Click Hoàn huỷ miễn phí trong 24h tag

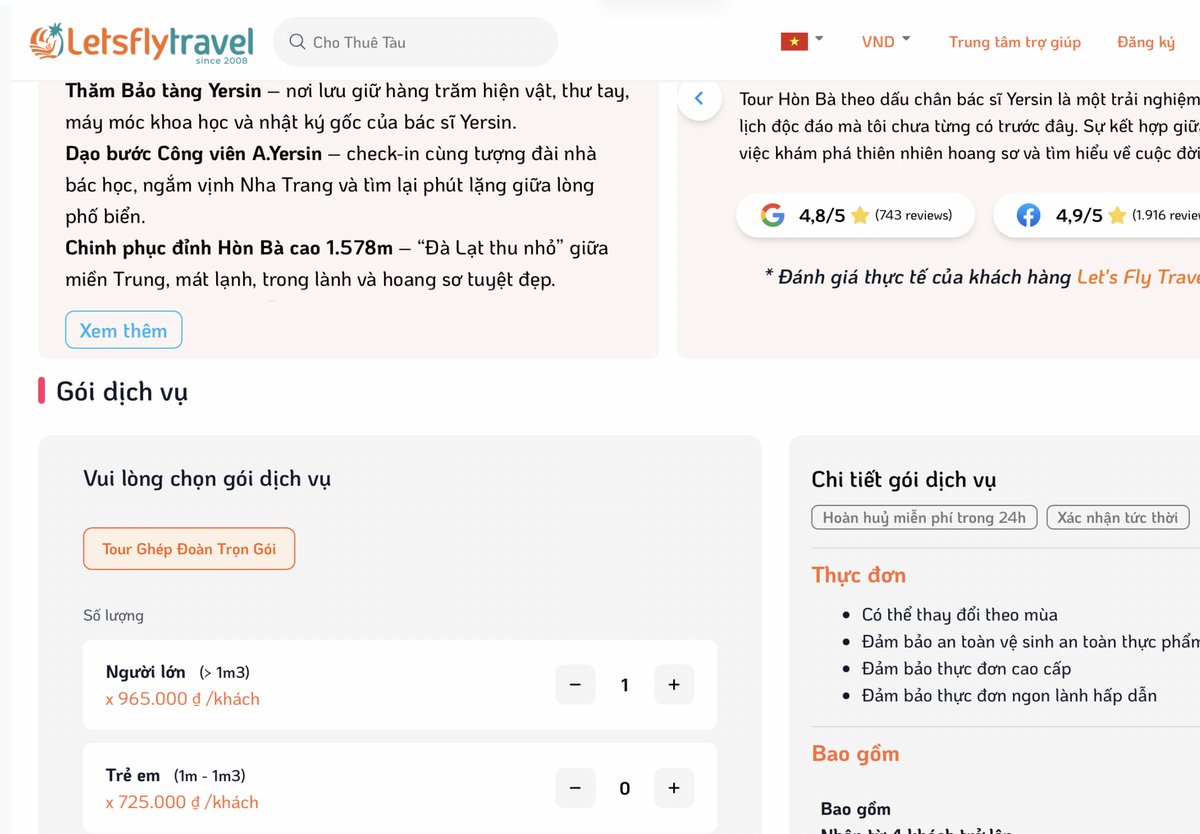924,517
